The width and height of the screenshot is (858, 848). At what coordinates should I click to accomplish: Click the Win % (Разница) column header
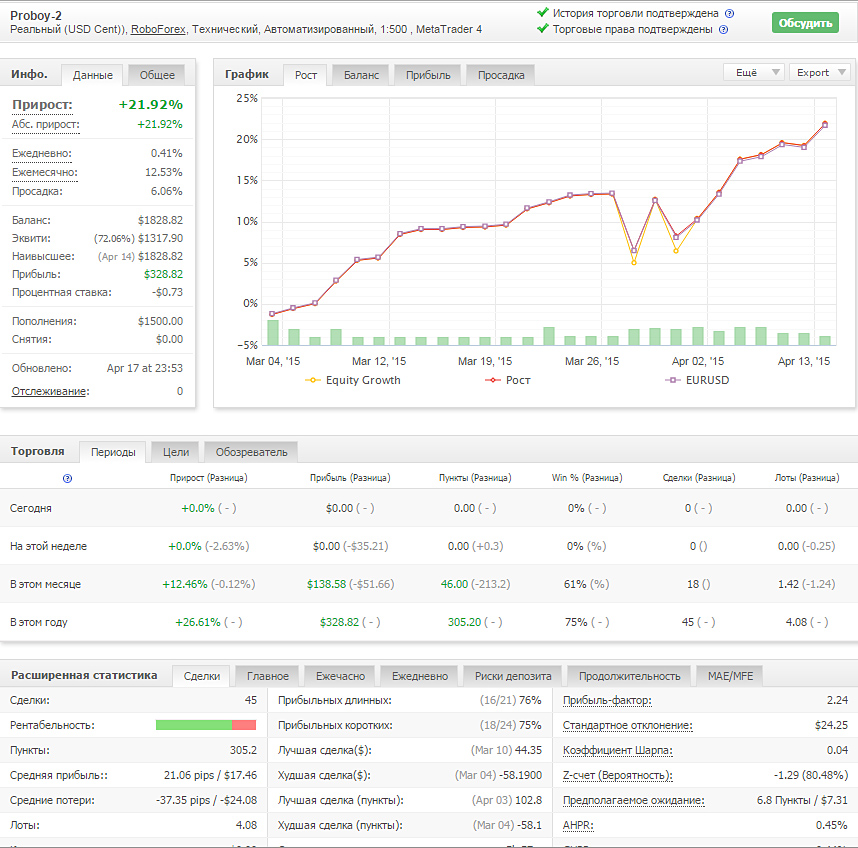[587, 478]
